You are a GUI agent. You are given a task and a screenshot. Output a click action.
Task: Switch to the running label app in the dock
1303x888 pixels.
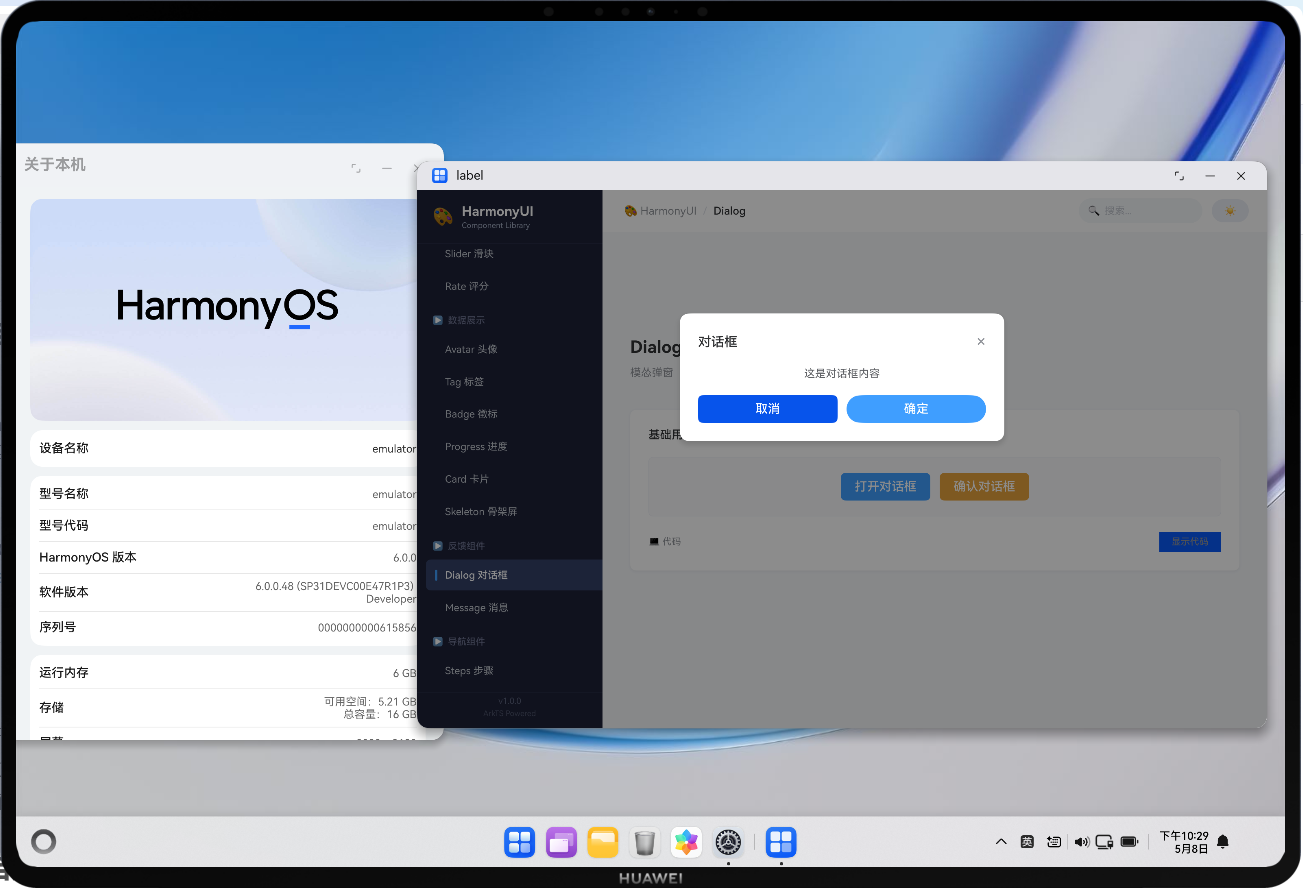781,843
